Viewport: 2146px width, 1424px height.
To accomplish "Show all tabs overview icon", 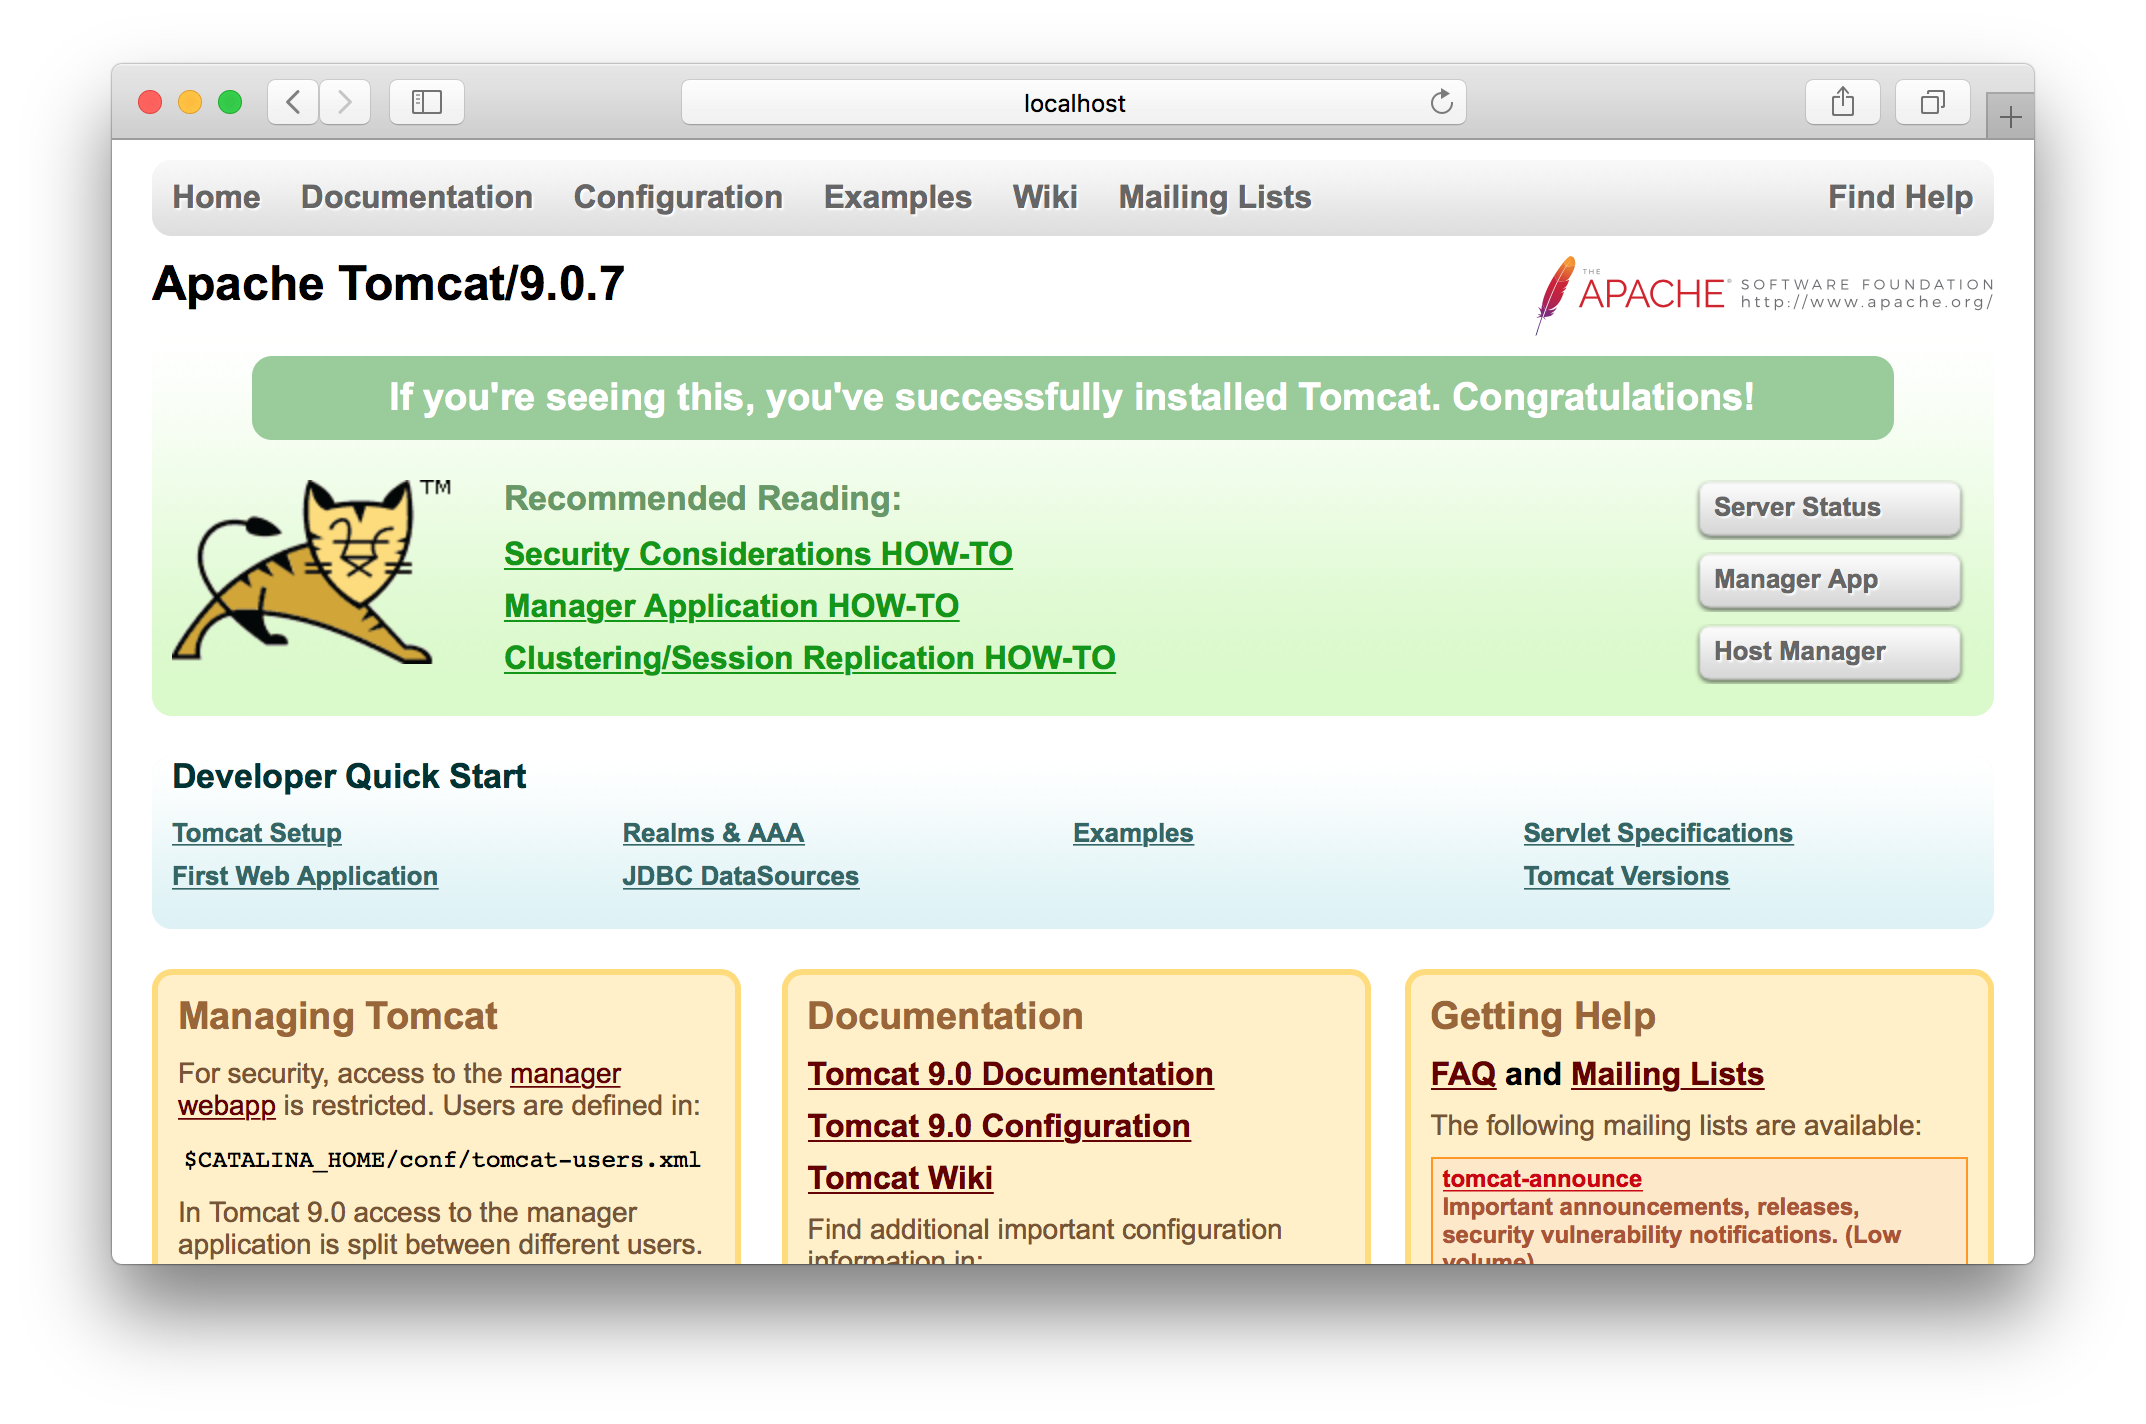I will click(1932, 102).
